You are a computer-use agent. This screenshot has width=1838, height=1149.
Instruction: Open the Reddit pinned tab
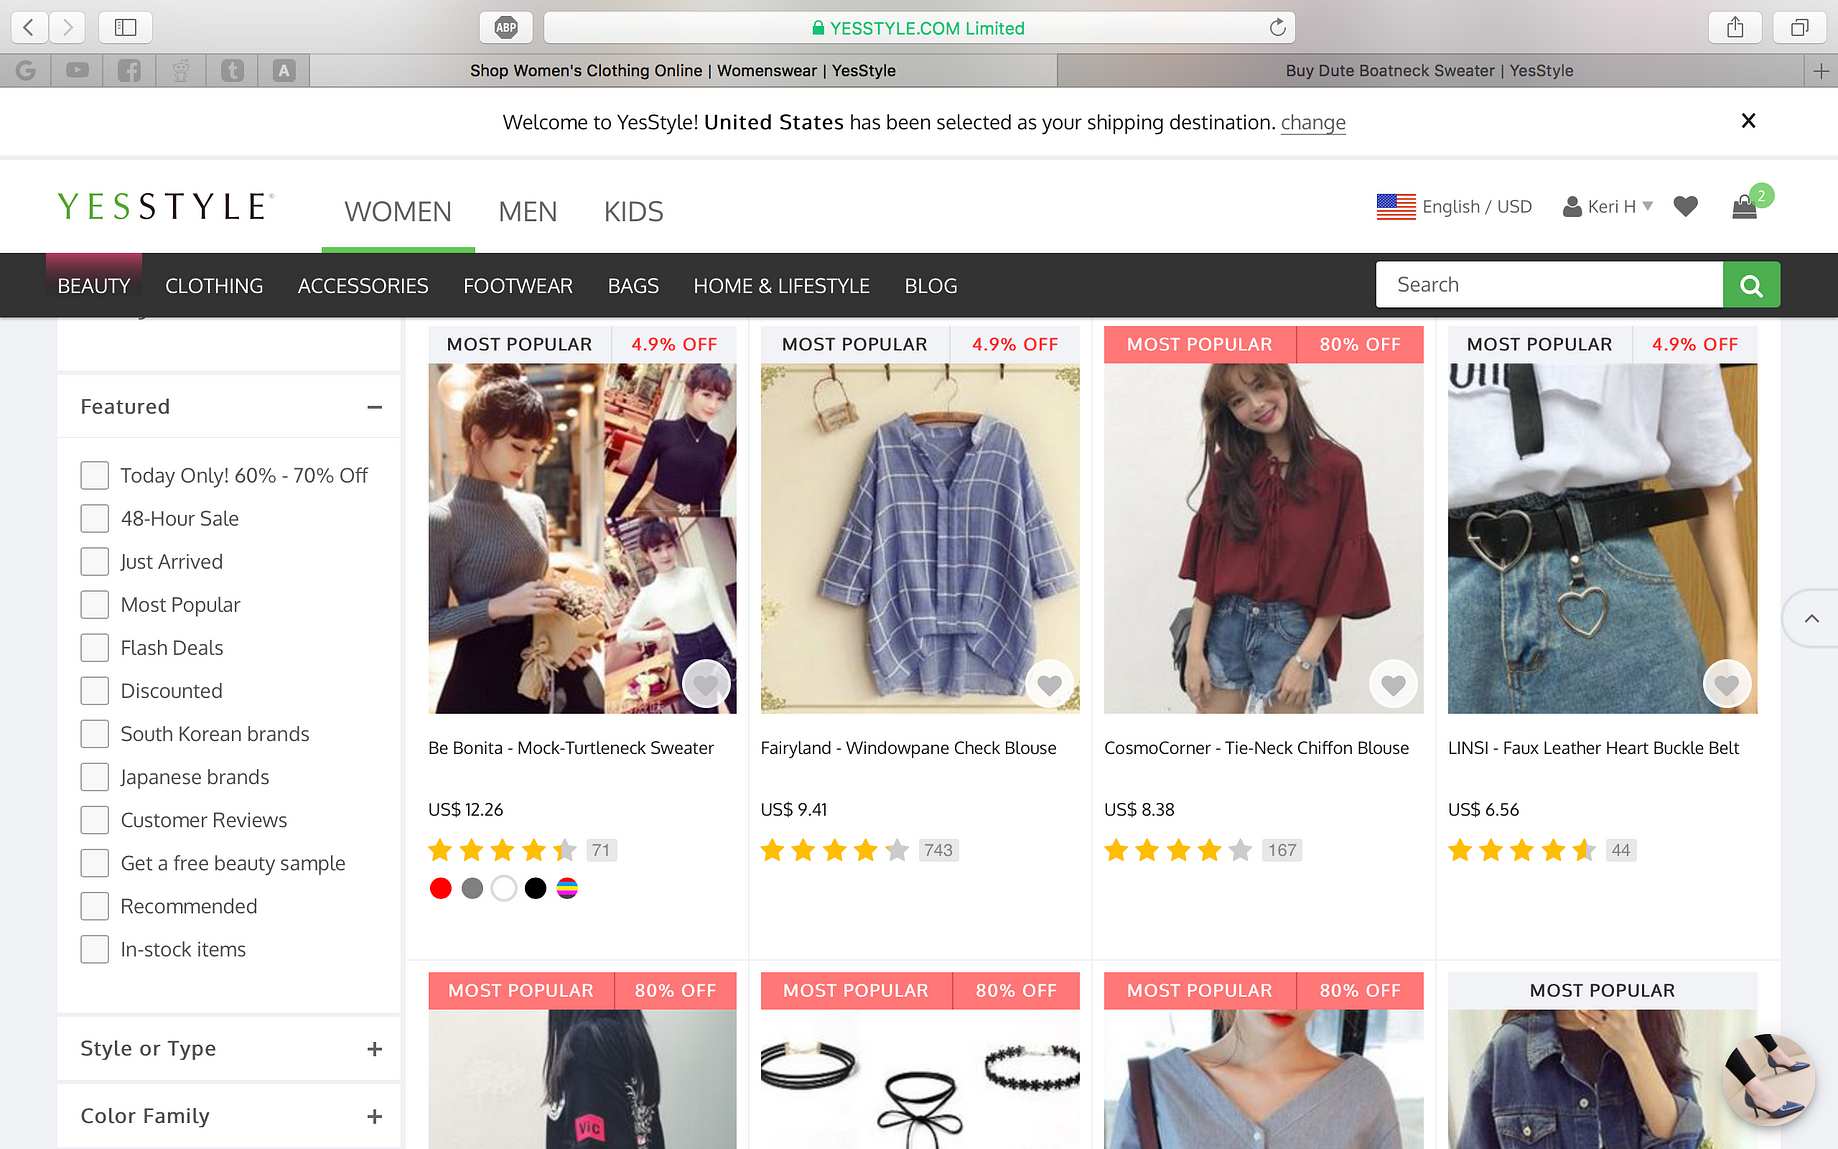coord(181,70)
